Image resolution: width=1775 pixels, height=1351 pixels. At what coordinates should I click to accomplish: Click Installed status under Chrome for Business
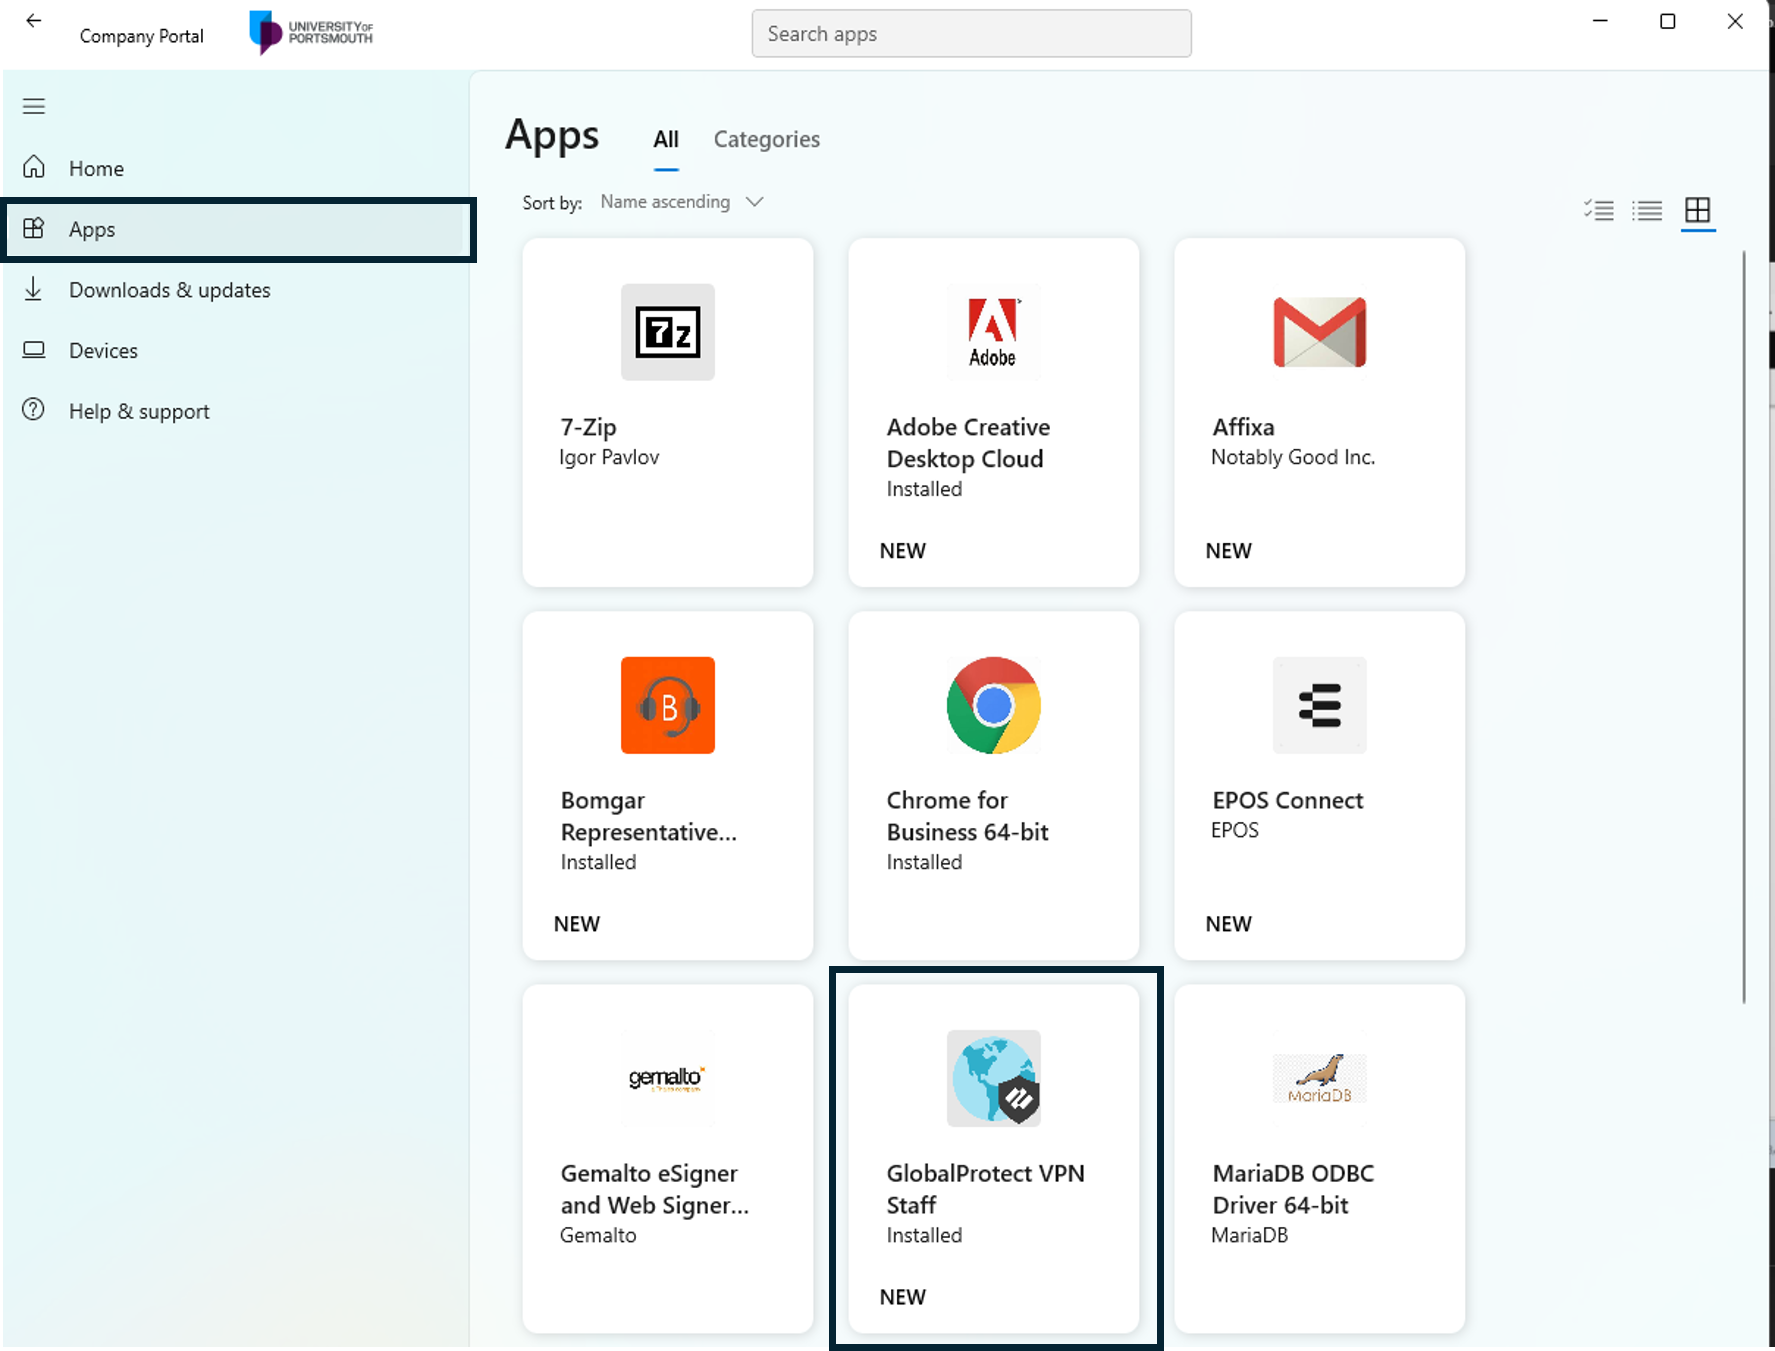point(924,862)
